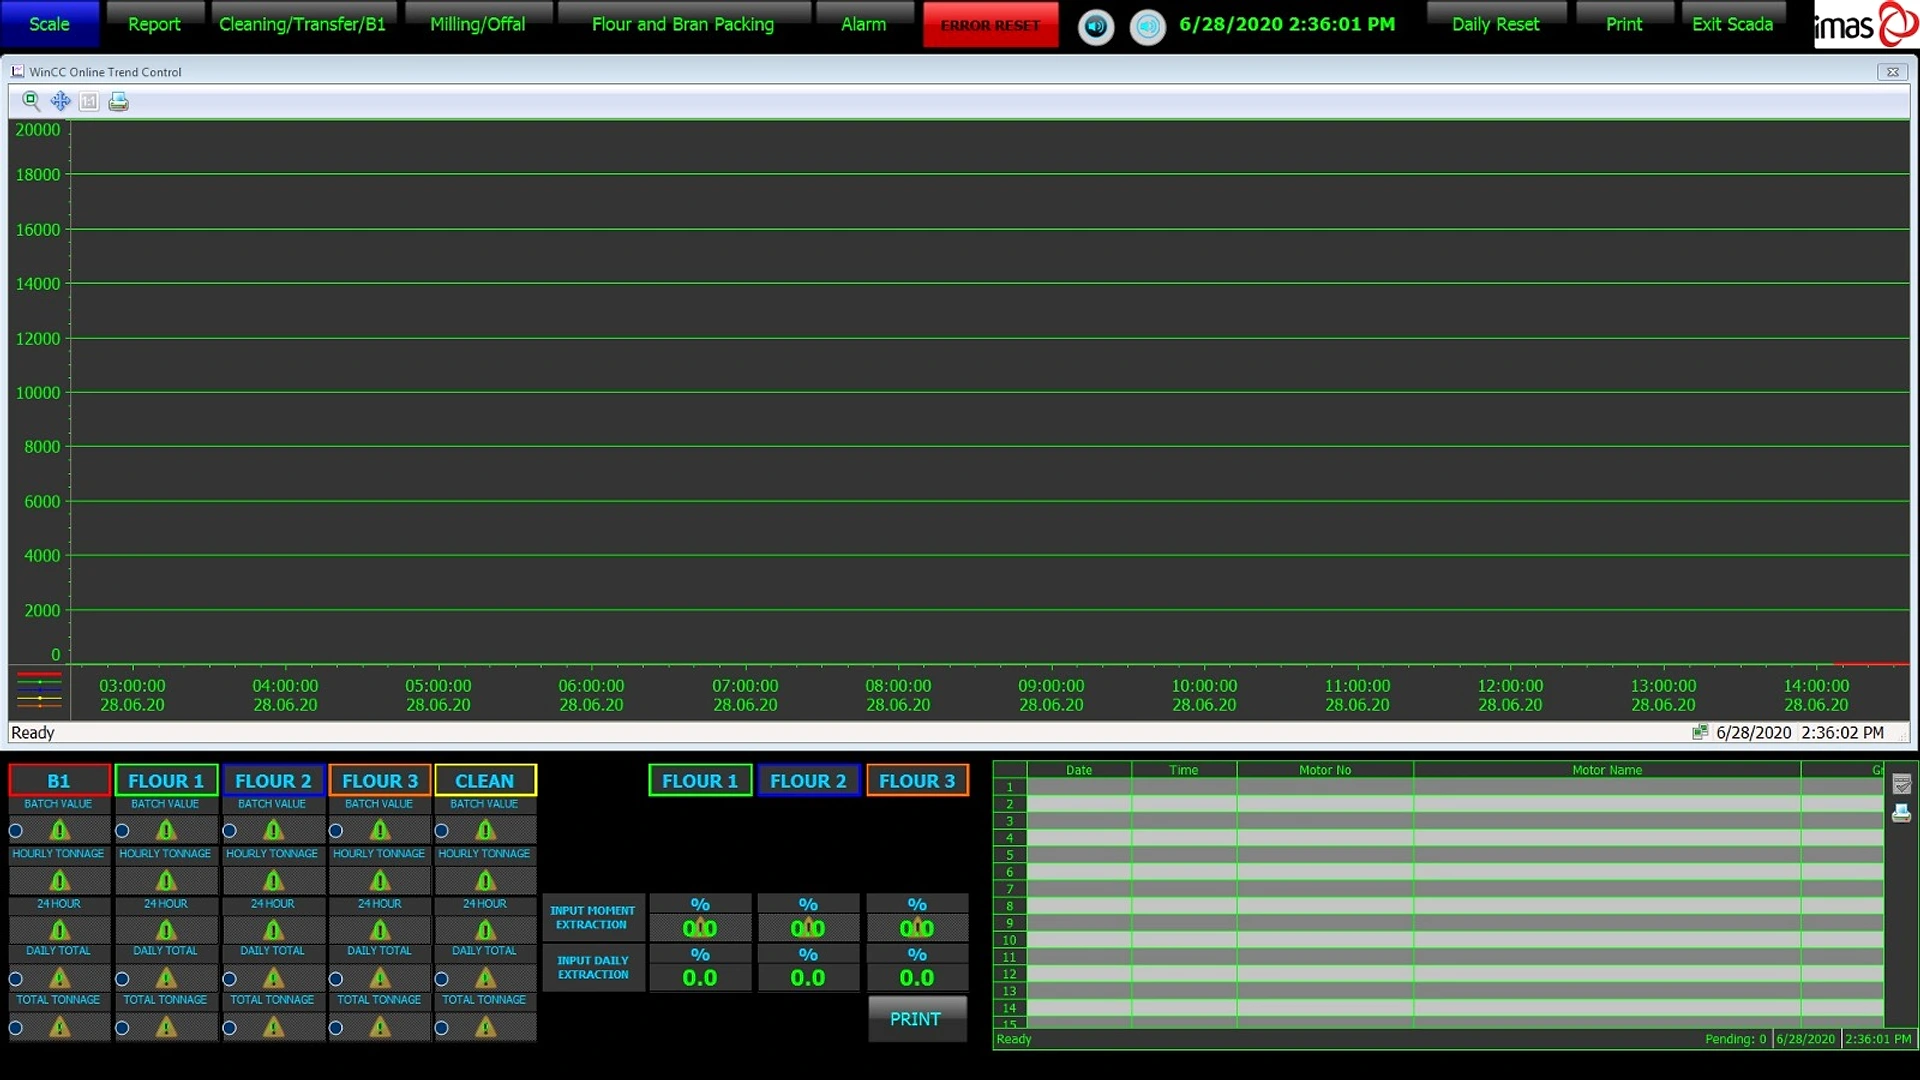The width and height of the screenshot is (1920, 1080).
Task: Click FLOUR 2 hourly tonnage warning icon
Action: [x=273, y=880]
